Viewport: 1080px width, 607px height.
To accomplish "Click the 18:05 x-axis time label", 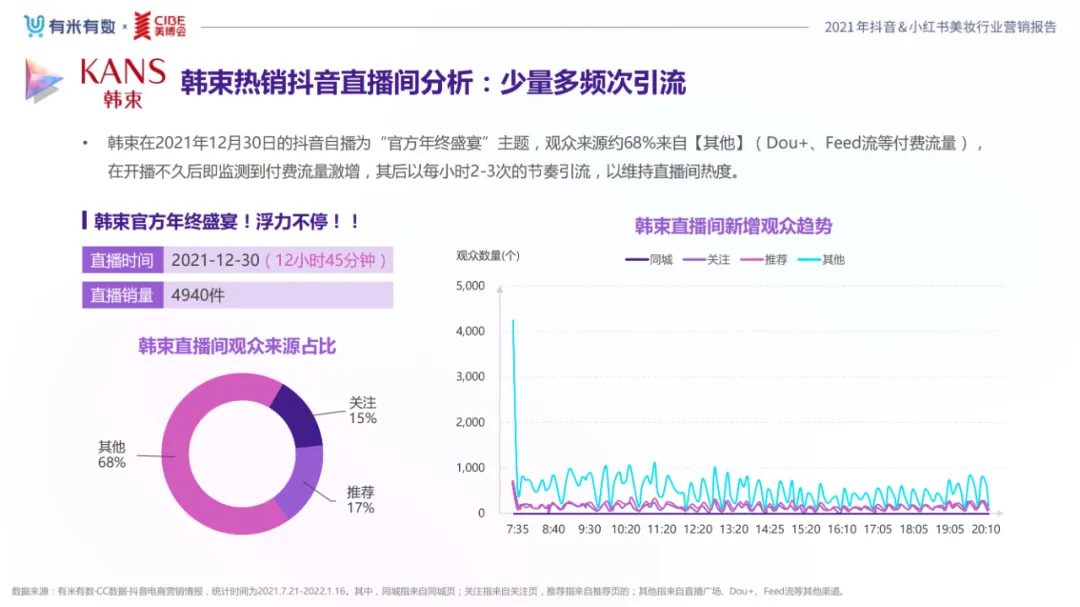I will (x=913, y=529).
